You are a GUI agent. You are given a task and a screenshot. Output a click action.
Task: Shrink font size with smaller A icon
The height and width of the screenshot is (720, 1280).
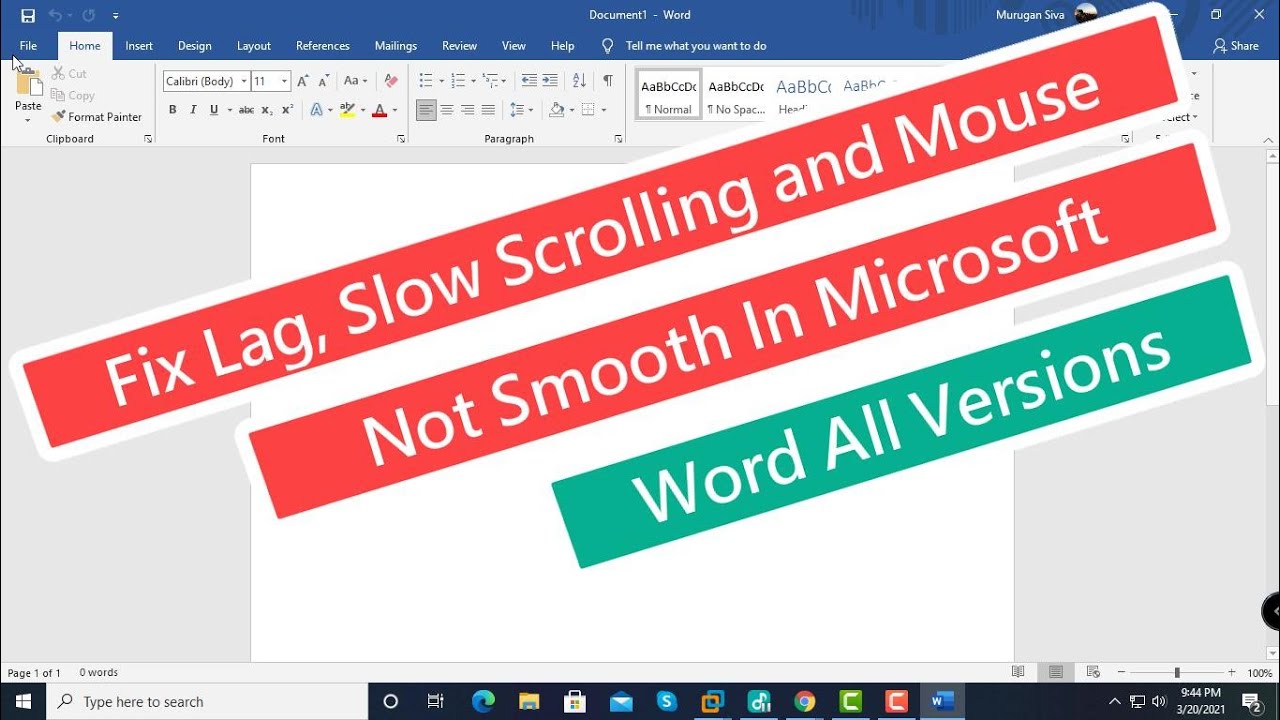tap(324, 81)
